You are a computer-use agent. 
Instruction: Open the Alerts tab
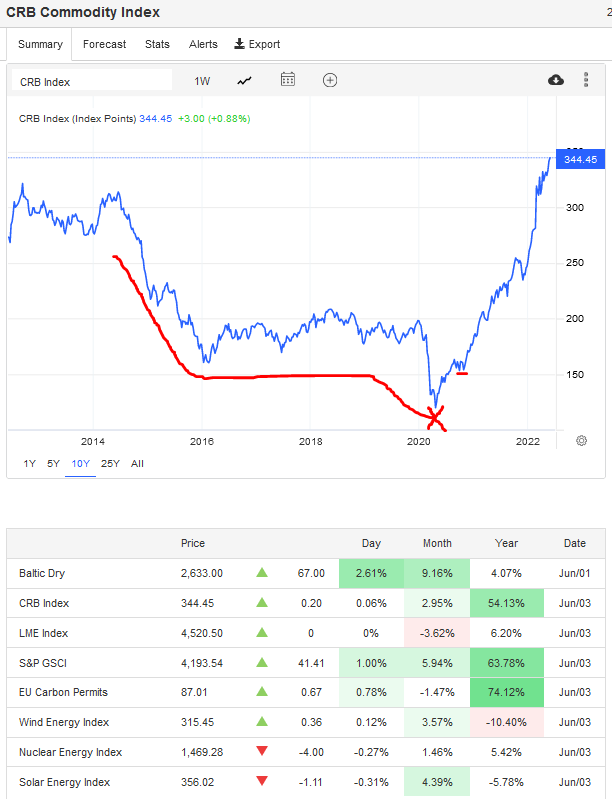tap(203, 44)
